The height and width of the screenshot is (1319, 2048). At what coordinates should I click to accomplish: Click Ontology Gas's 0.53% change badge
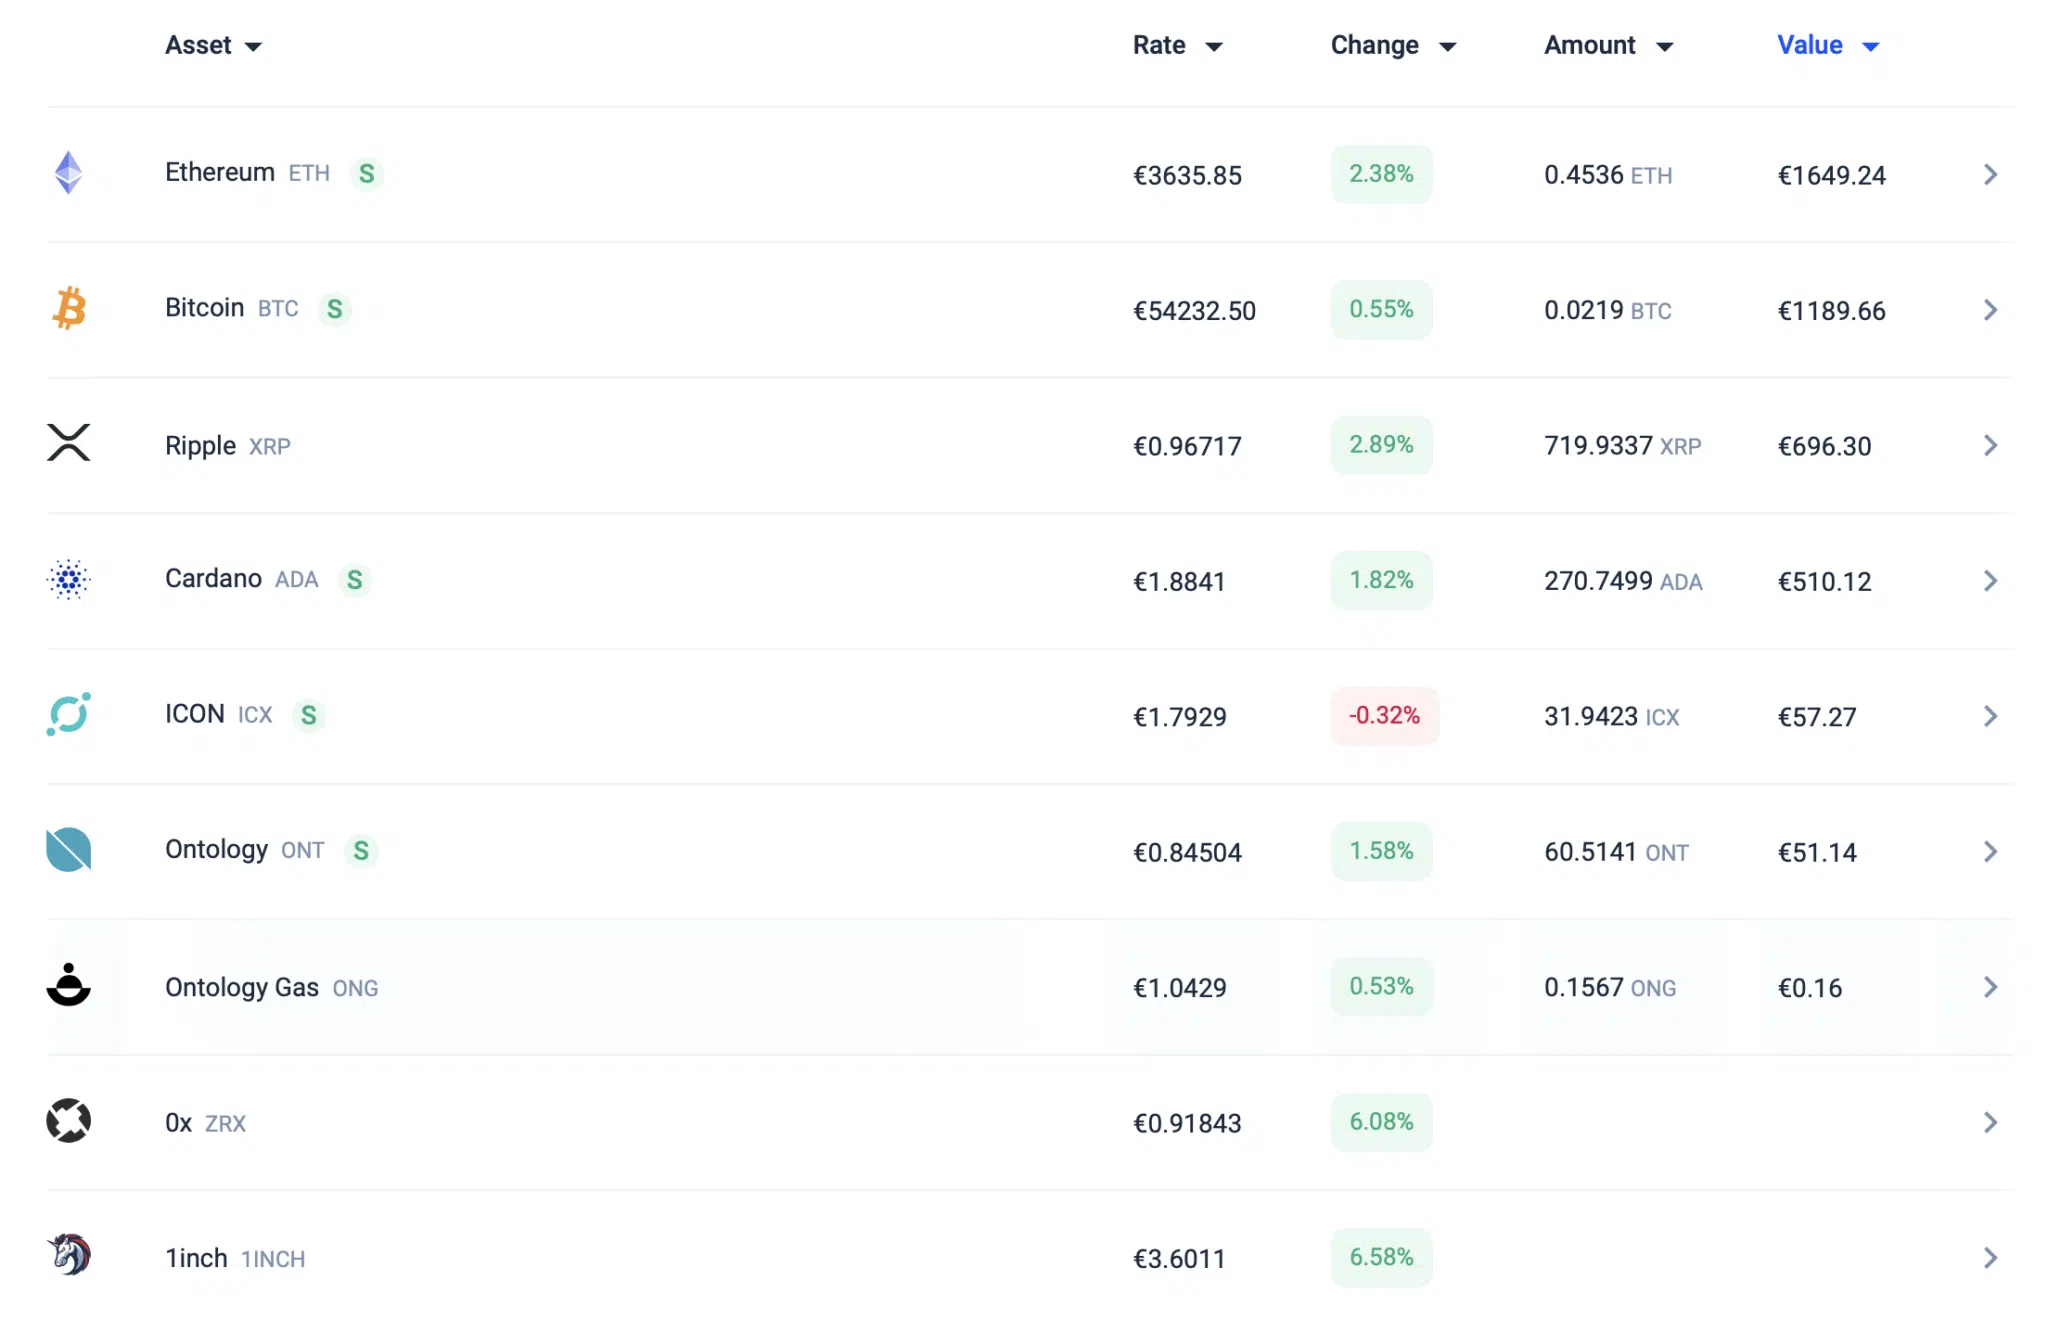coord(1381,986)
